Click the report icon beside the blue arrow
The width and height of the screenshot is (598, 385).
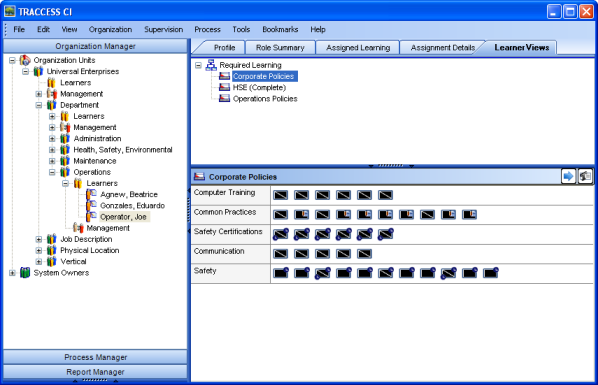tap(585, 176)
